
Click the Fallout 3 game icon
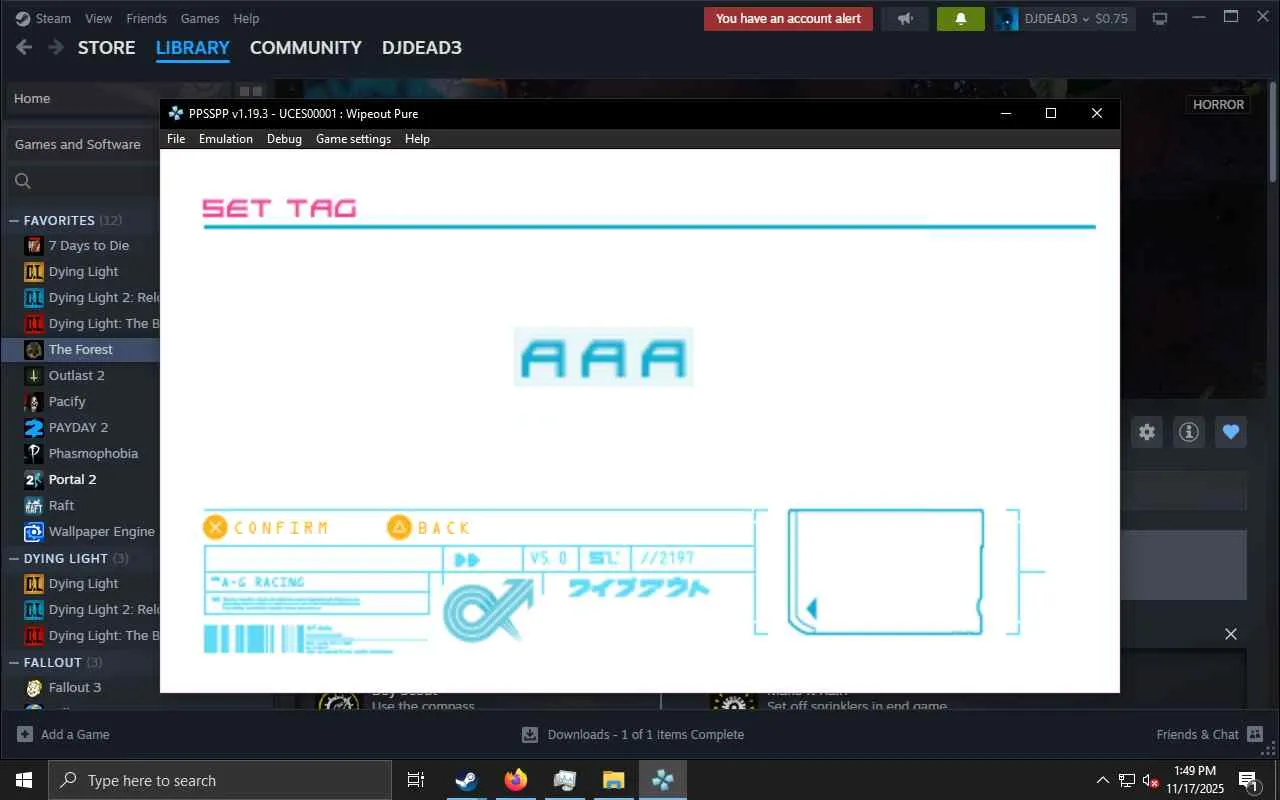34,687
